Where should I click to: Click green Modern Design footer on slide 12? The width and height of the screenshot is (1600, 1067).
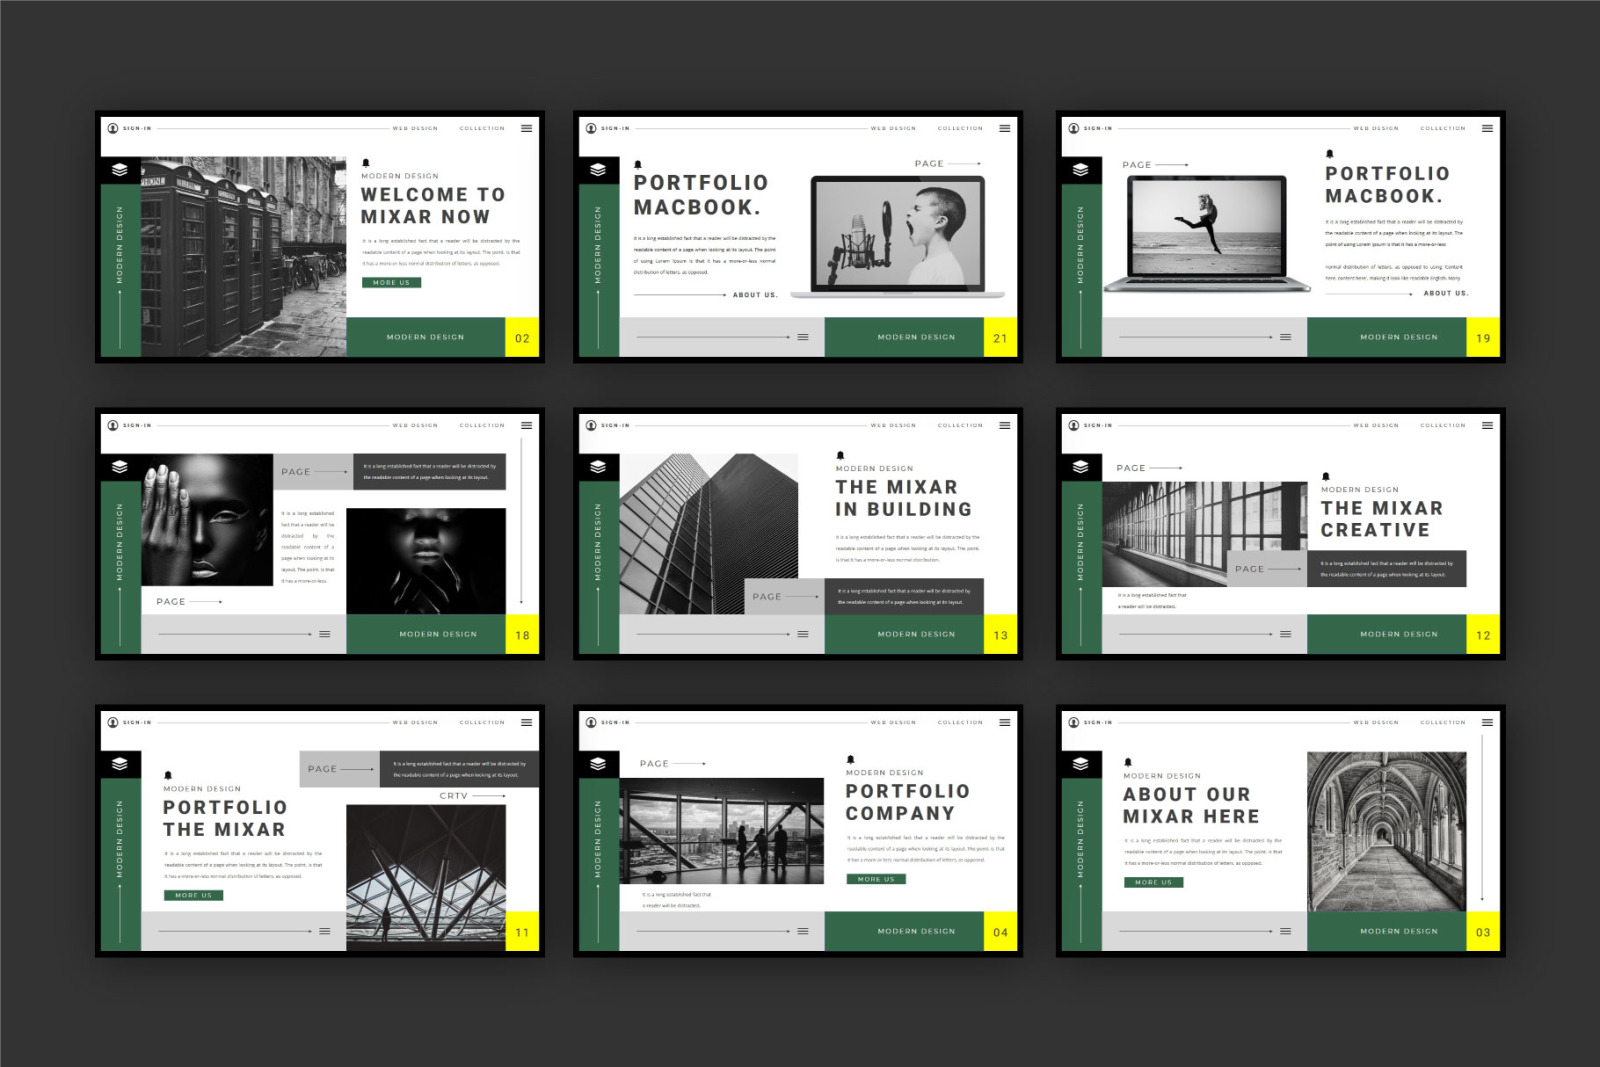click(x=1398, y=634)
